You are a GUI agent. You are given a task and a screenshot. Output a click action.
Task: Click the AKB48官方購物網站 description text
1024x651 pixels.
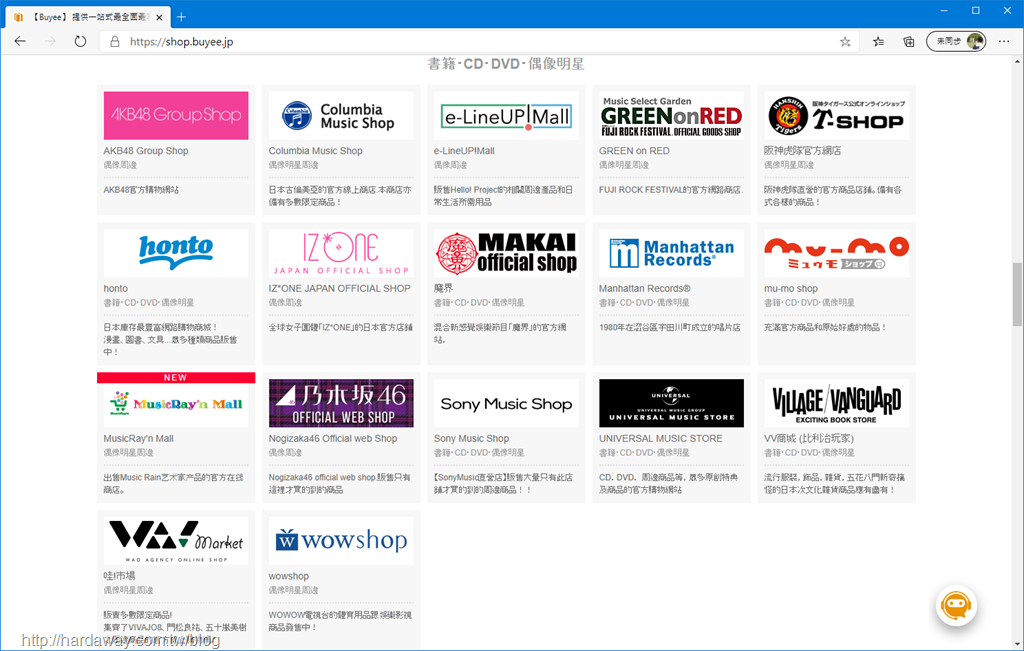coord(141,190)
